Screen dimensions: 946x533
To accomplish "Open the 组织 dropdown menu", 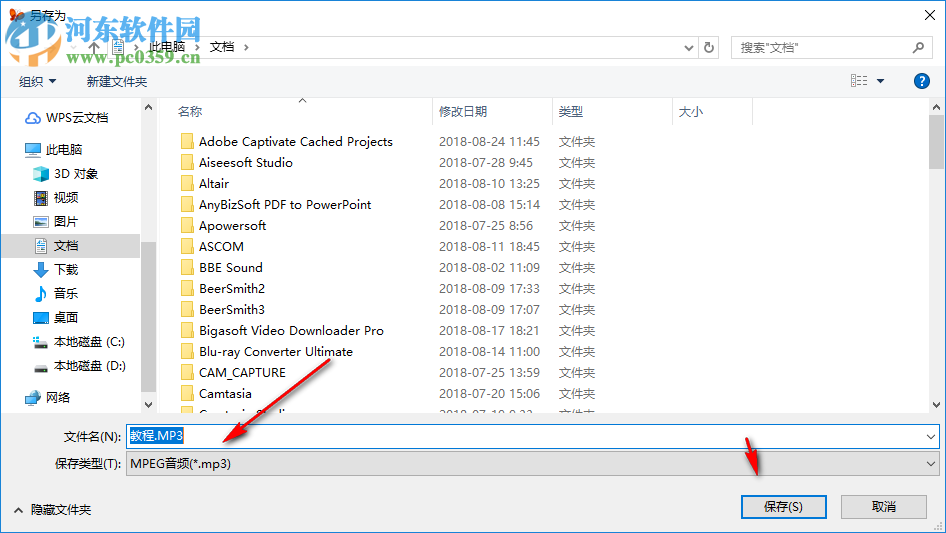I will (37, 81).
